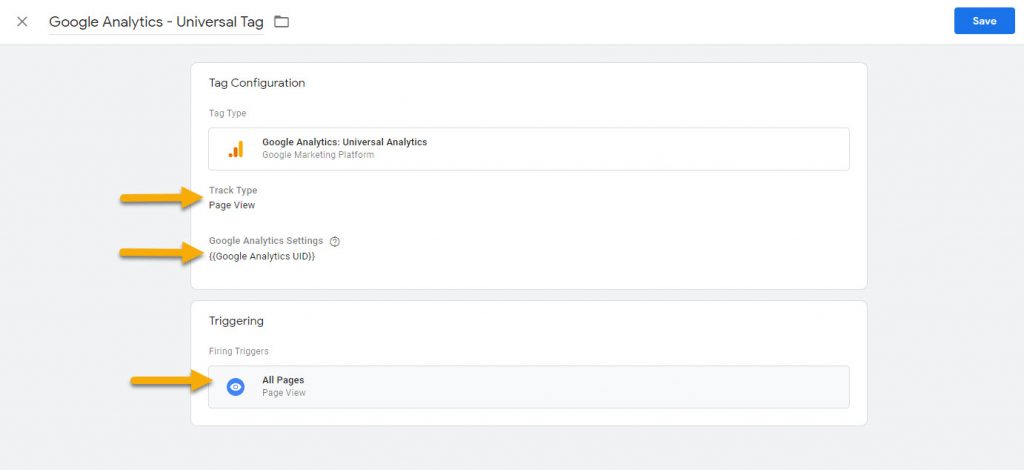Click the Google Analytics Settings label
The image size is (1024, 470).
click(266, 241)
